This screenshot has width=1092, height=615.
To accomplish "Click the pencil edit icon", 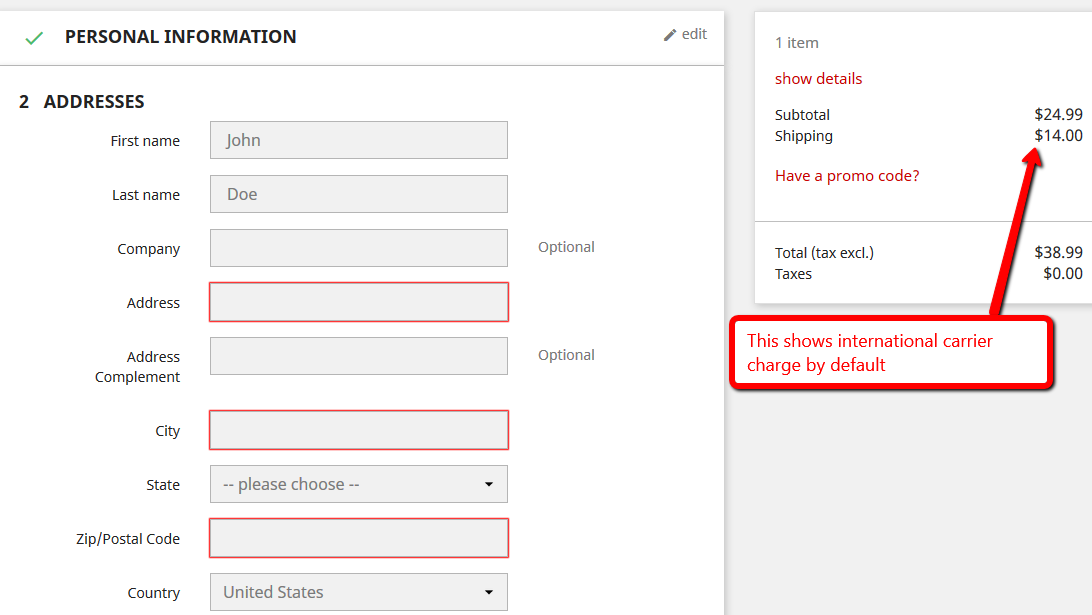I will coord(670,35).
